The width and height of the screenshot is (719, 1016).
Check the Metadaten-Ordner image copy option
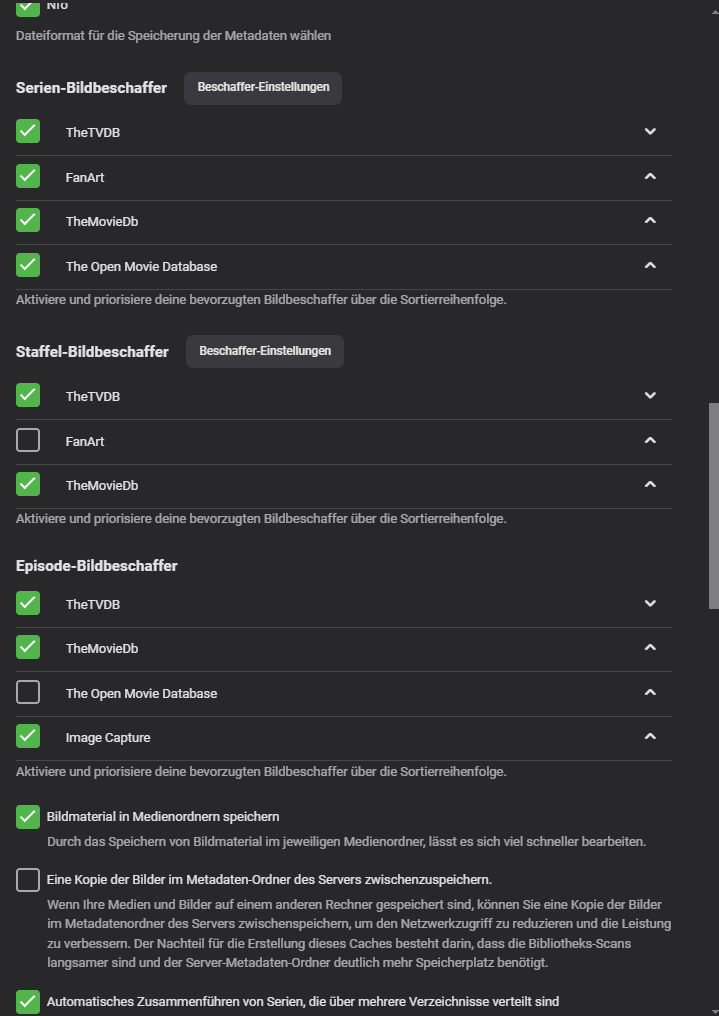point(28,880)
